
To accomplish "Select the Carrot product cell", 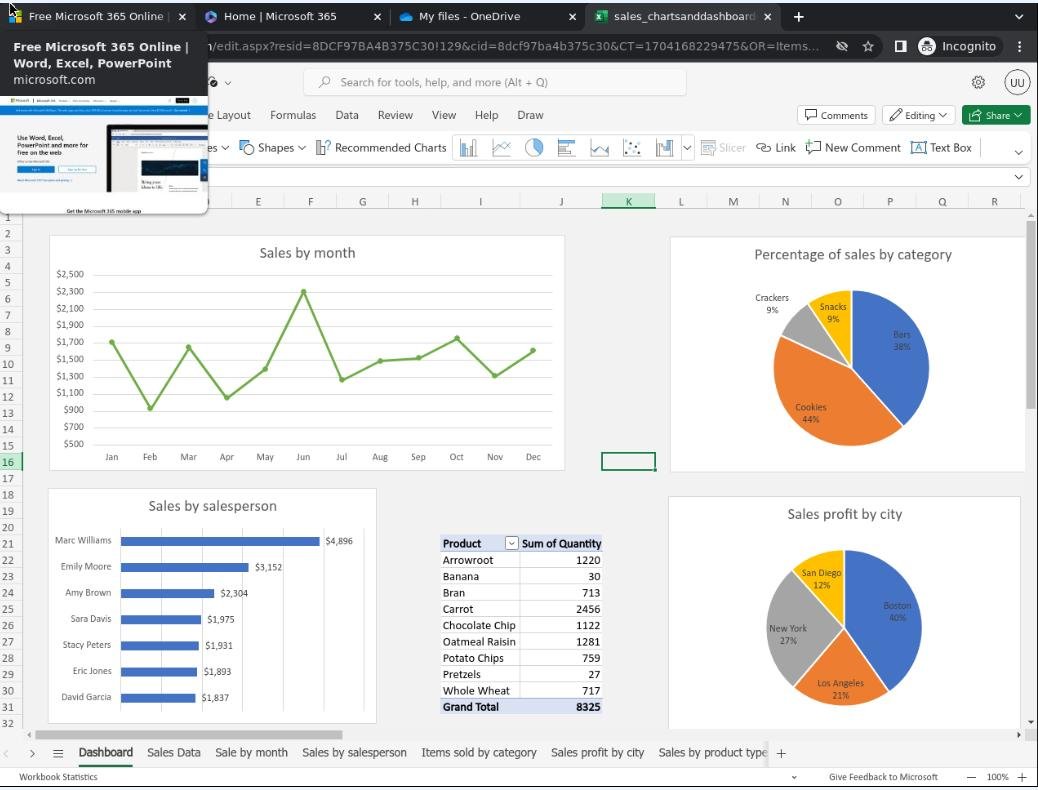I will [x=479, y=609].
